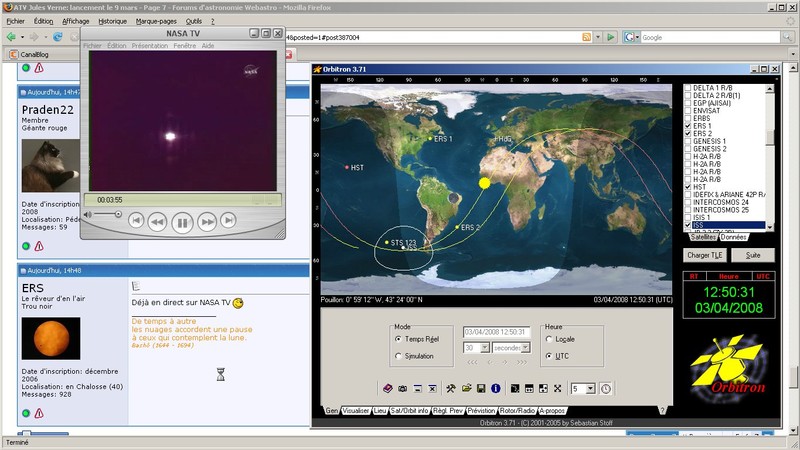
Task: Click the Charger TLE button
Action: [705, 255]
